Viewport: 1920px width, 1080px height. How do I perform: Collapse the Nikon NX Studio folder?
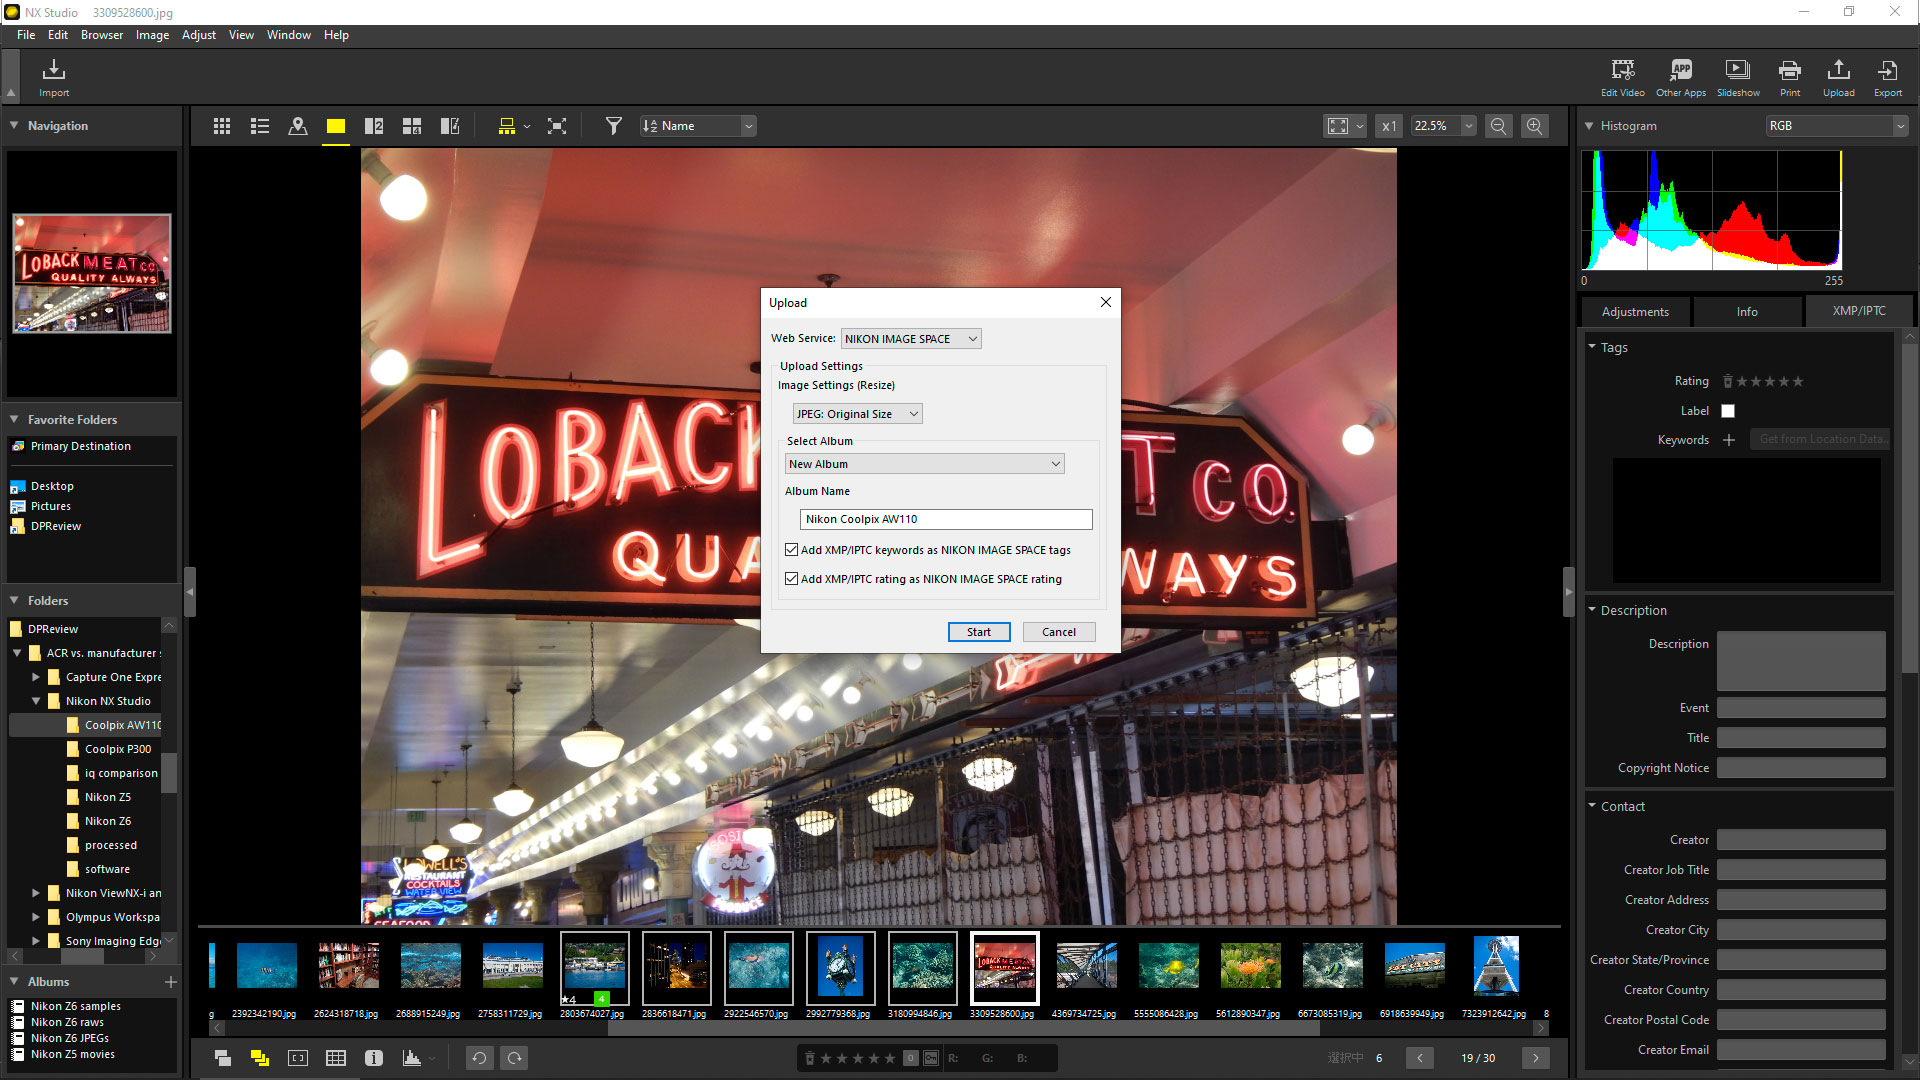point(36,701)
